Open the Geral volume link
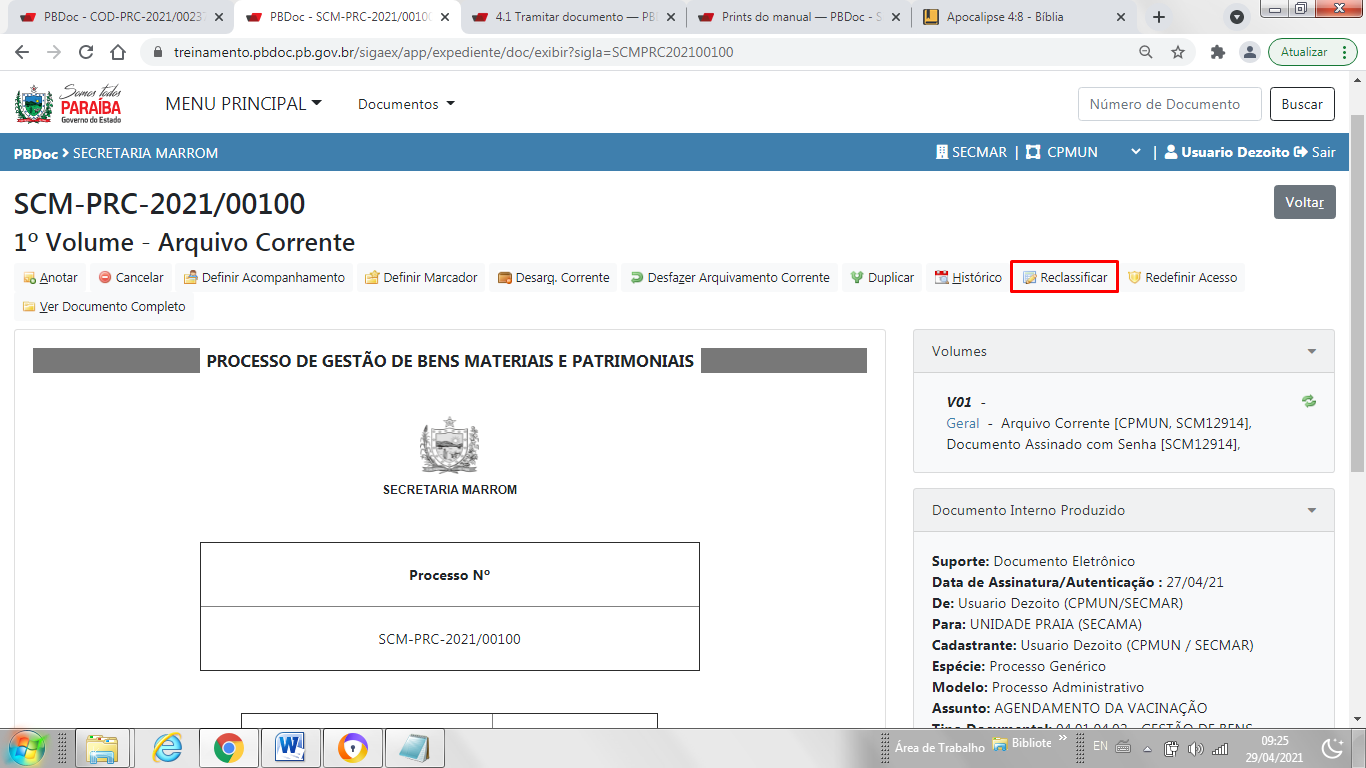1366x768 pixels. (962, 423)
